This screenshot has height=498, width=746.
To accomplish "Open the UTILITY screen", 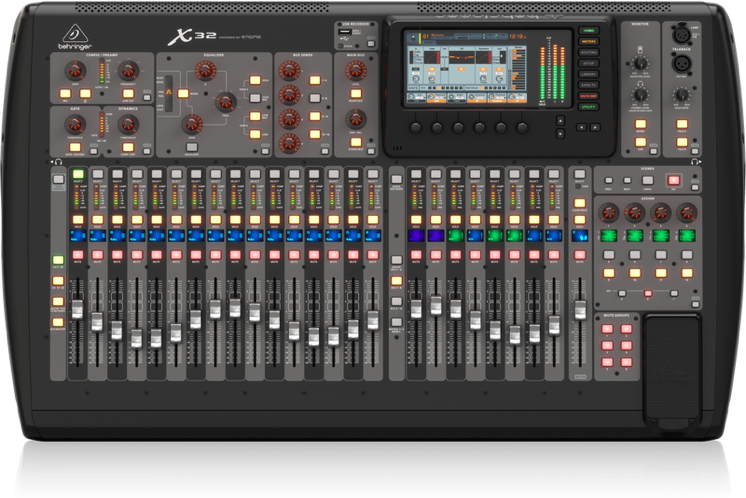I will [x=589, y=107].
